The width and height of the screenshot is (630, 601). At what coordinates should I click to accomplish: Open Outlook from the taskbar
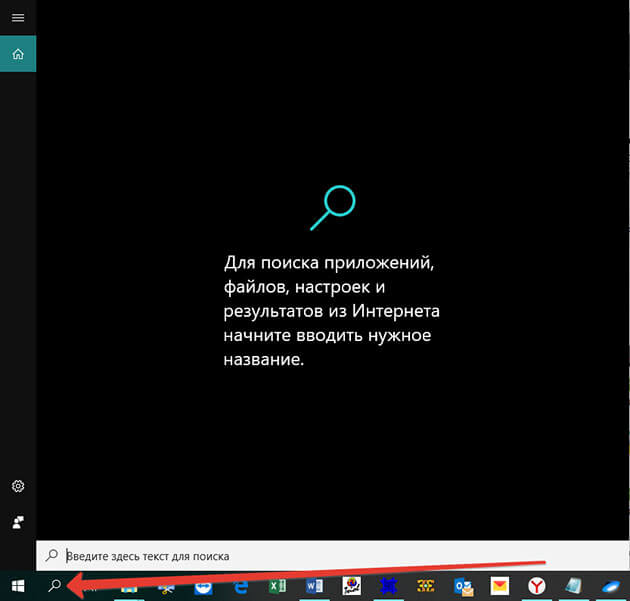click(463, 587)
